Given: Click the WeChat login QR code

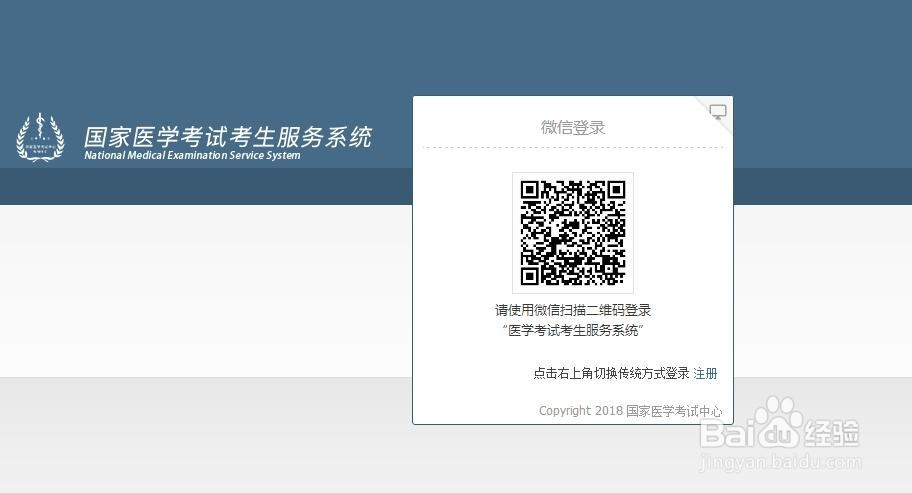Looking at the screenshot, I should coord(573,233).
